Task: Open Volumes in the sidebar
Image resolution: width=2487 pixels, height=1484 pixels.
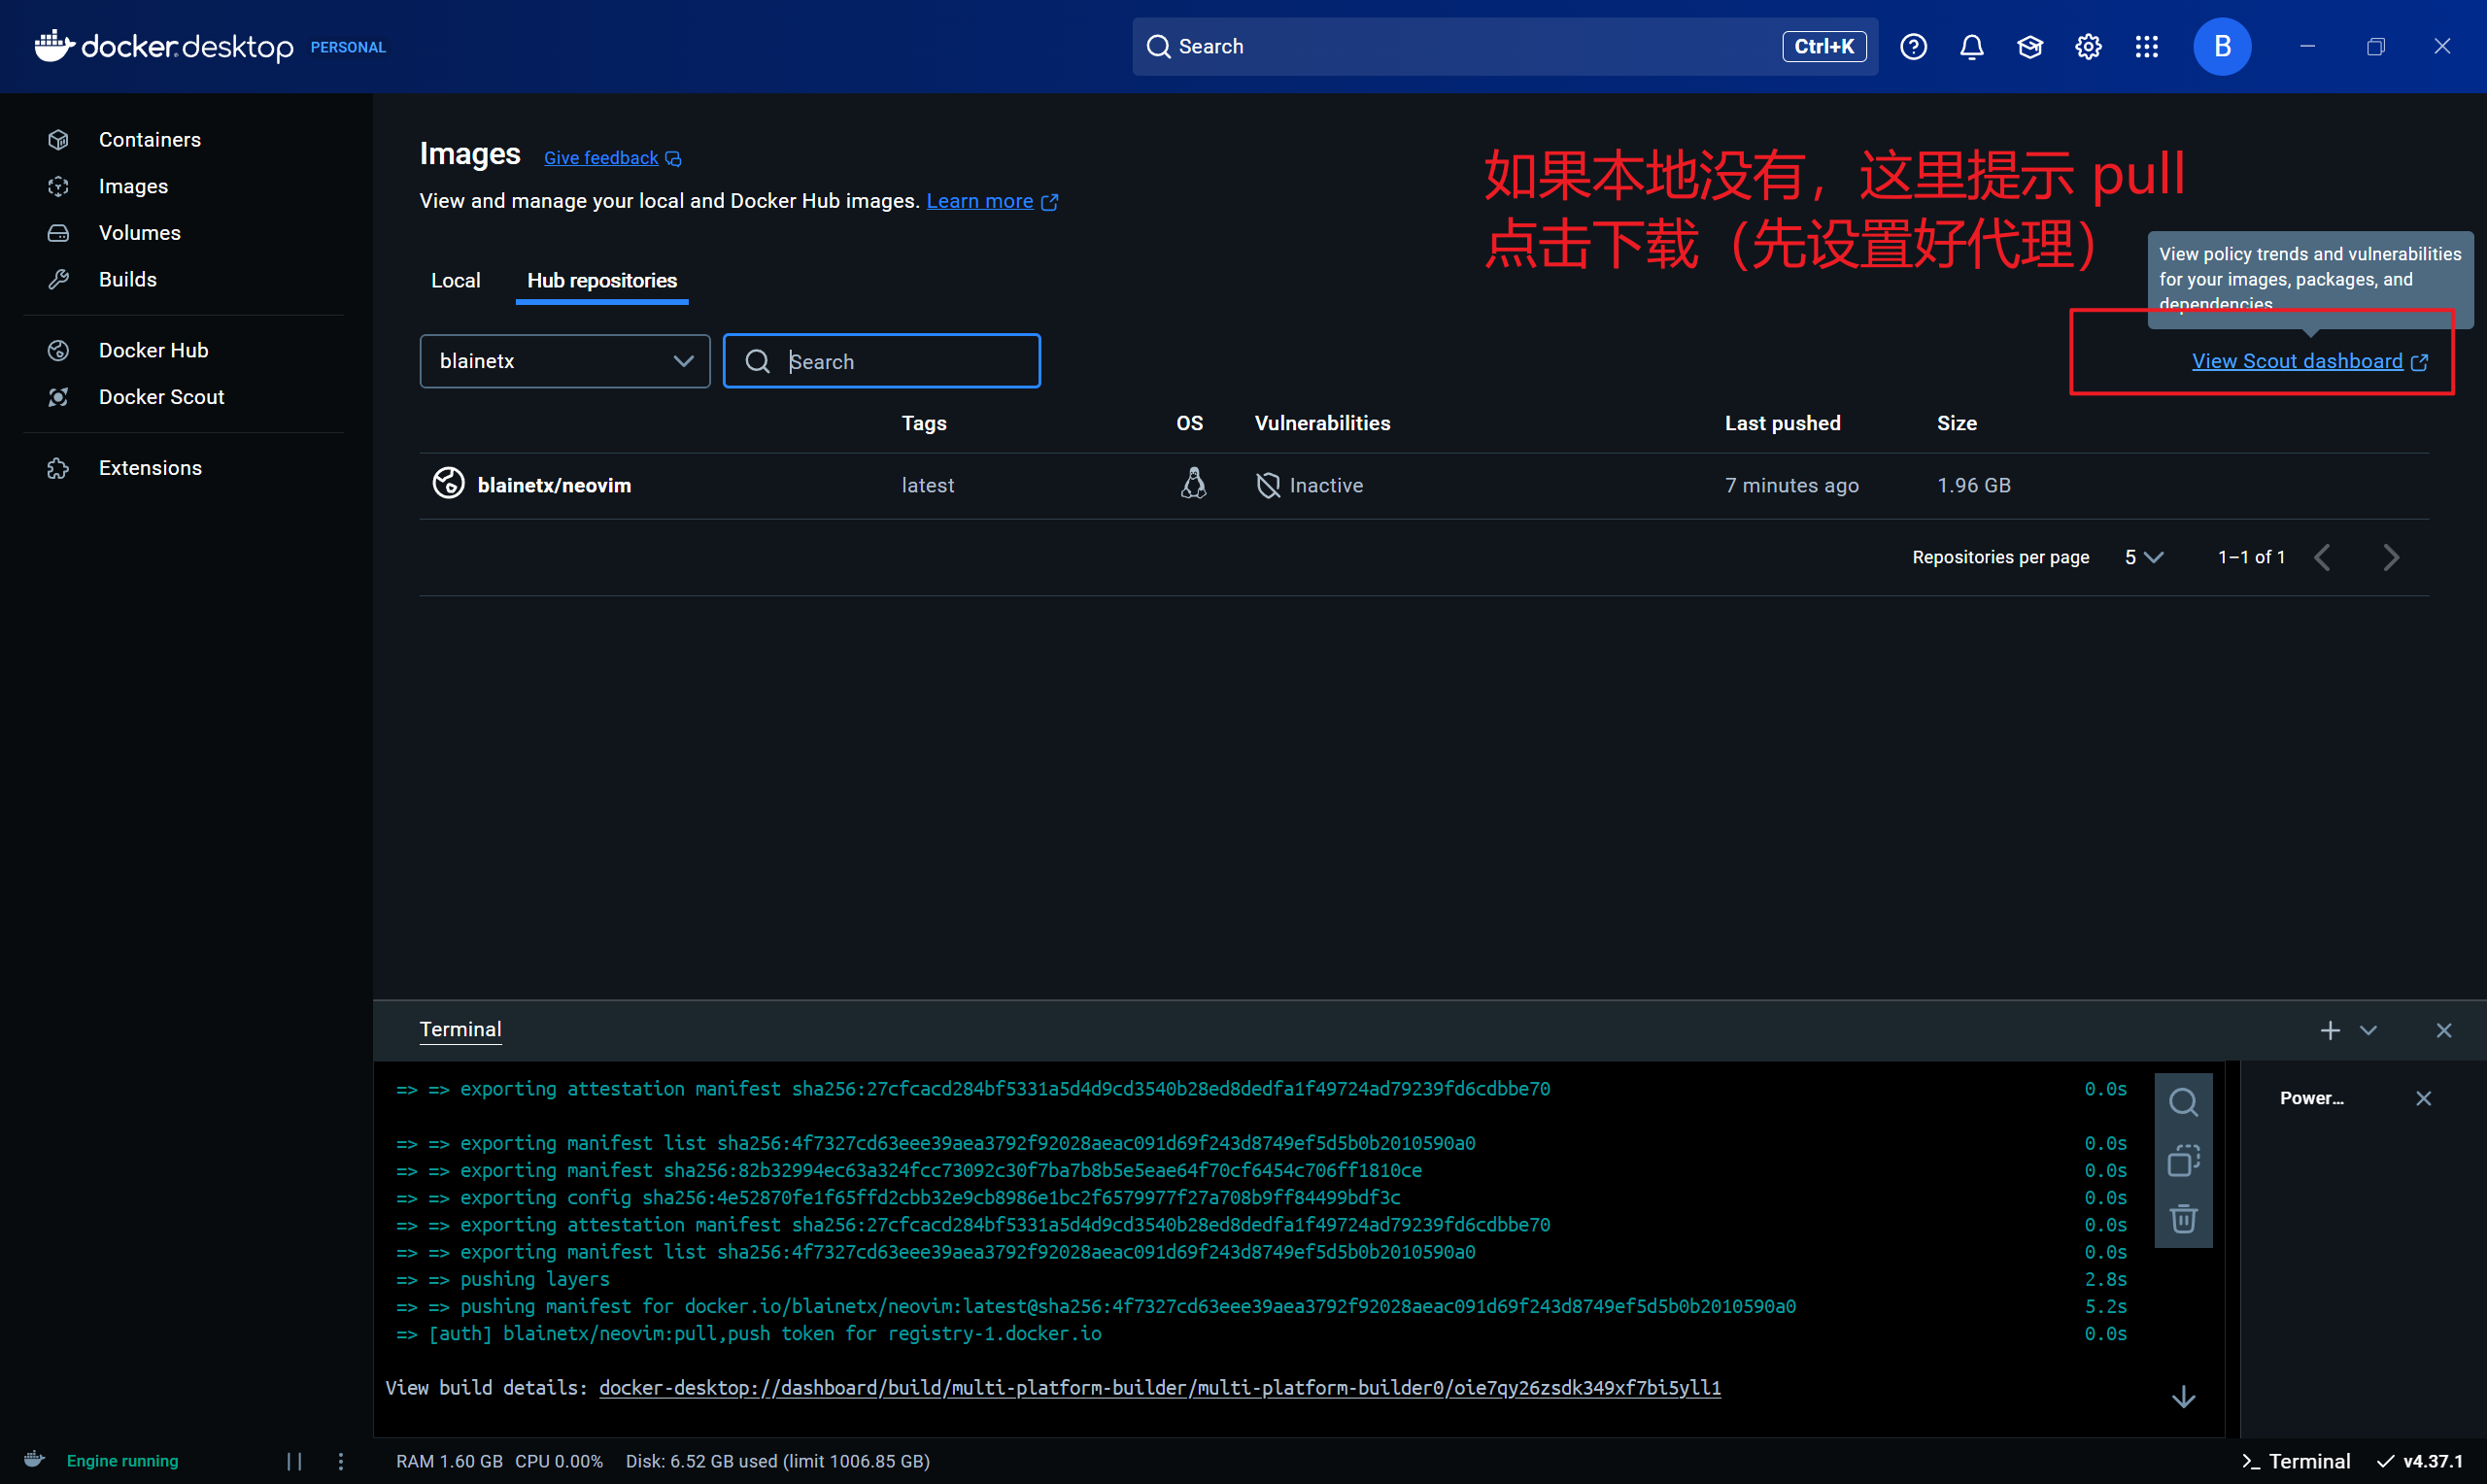Action: [139, 233]
